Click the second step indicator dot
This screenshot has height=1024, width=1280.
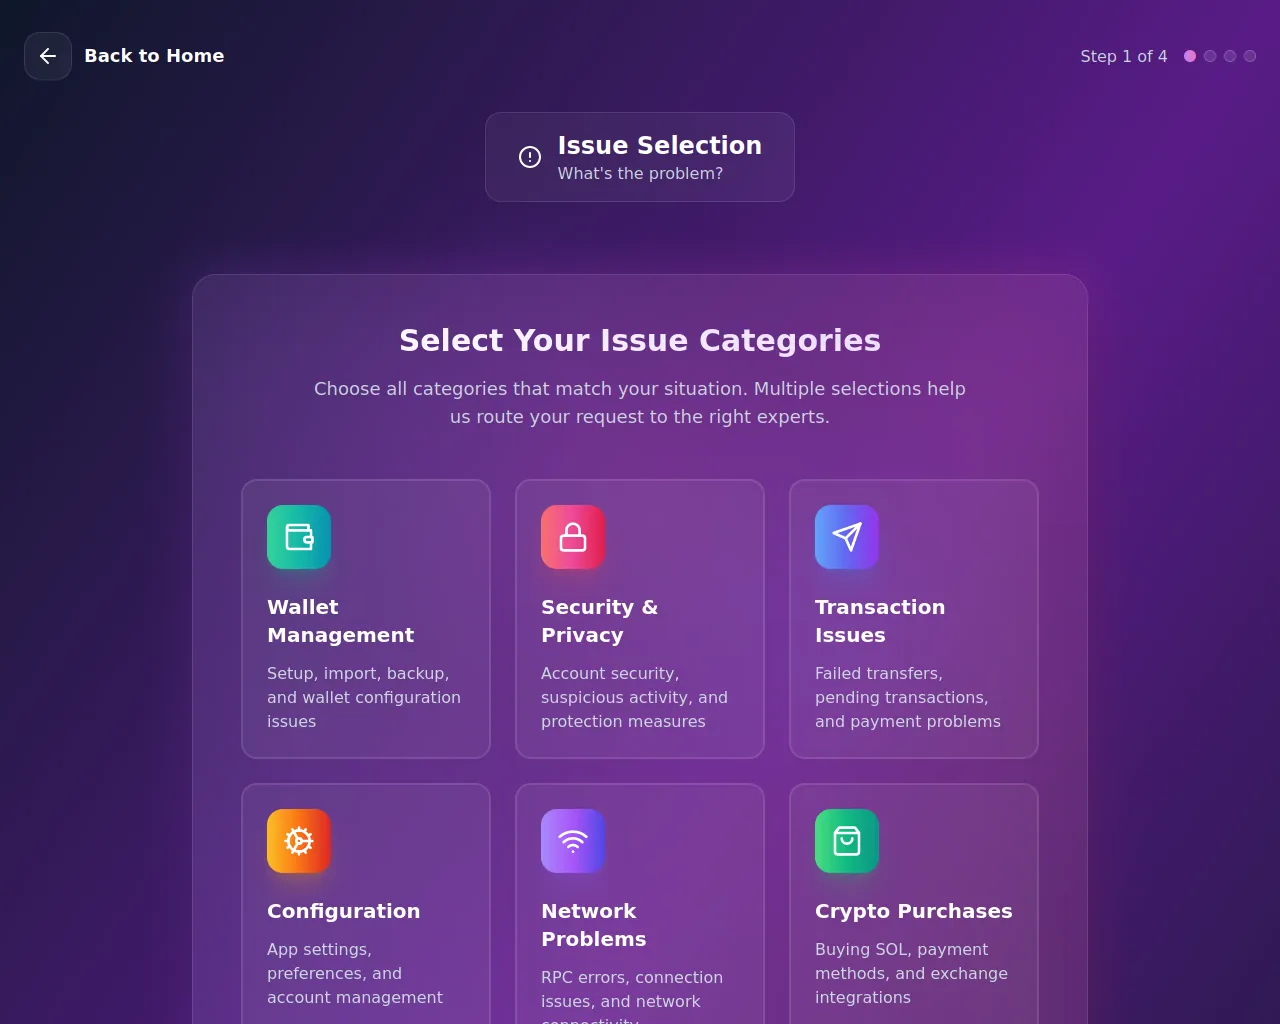(1210, 56)
